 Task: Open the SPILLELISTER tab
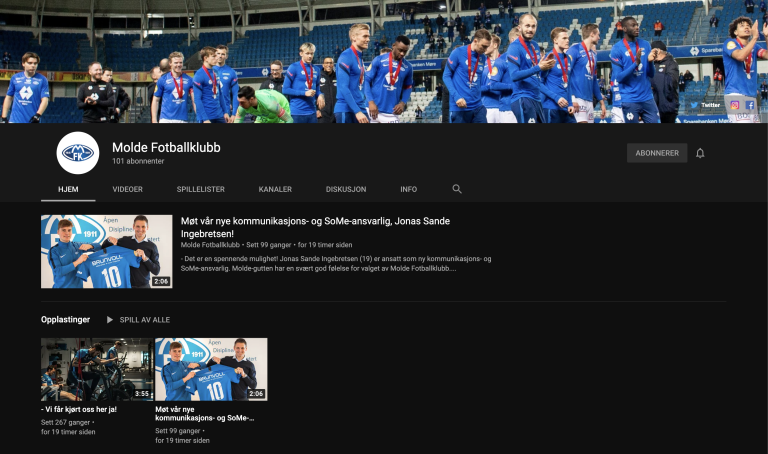point(201,189)
